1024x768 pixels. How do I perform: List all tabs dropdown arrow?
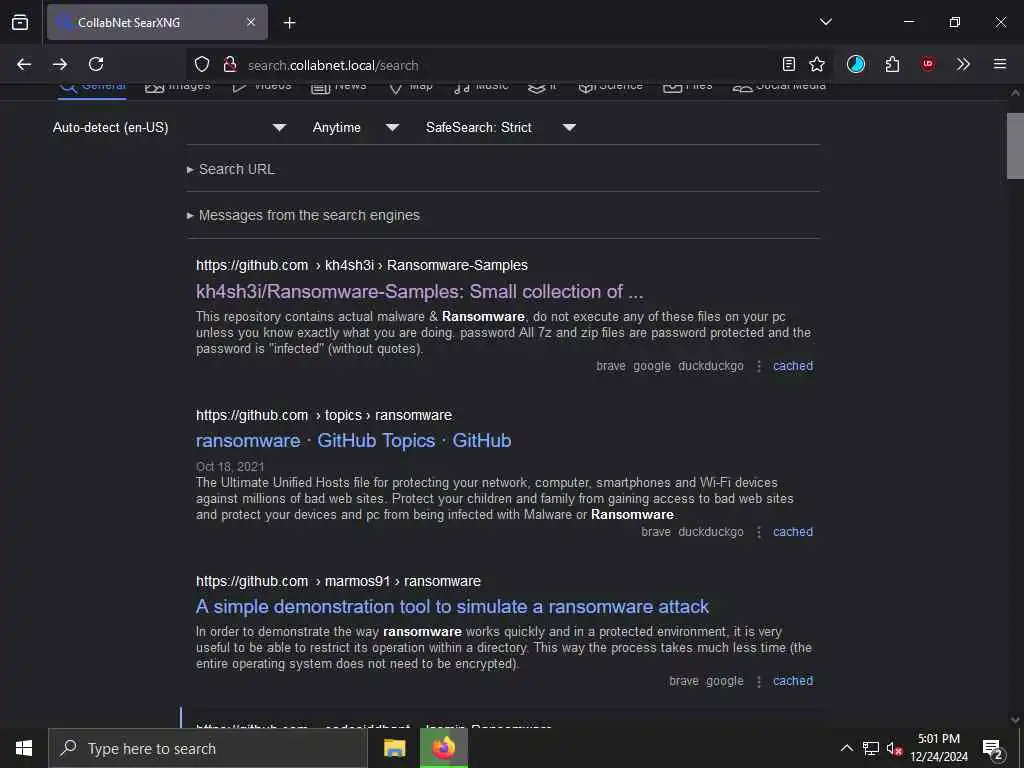coord(825,22)
